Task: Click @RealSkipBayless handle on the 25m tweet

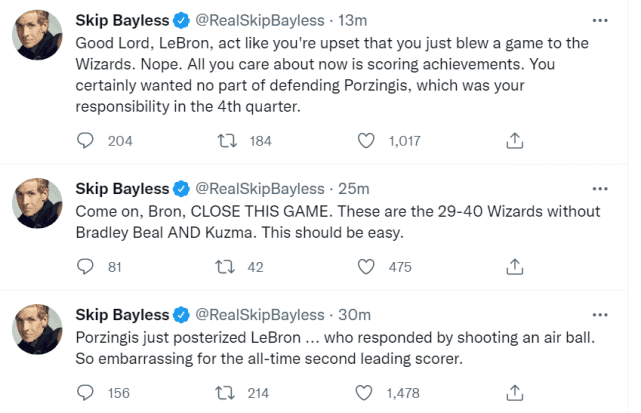Action: pos(258,189)
